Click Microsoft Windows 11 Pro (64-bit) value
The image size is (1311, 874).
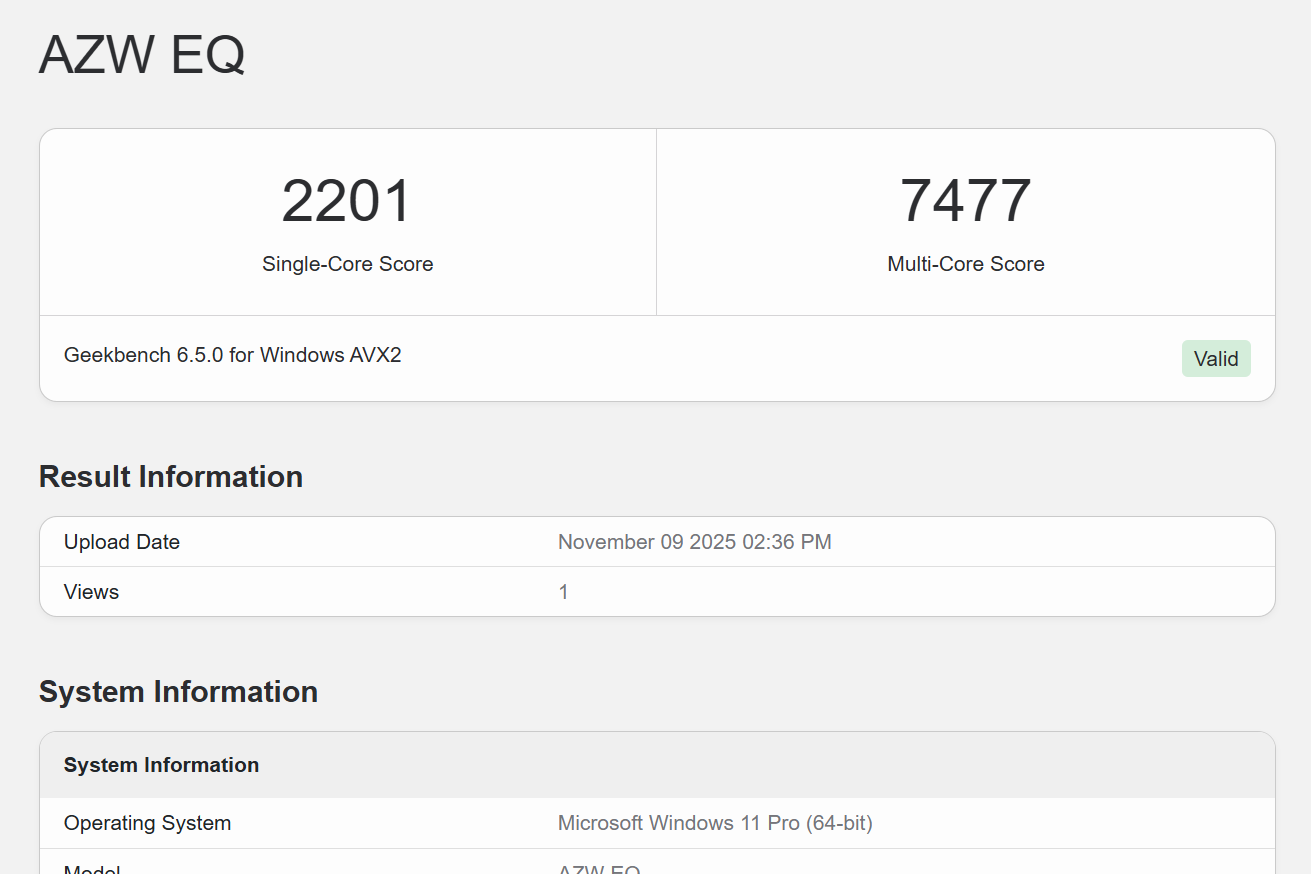point(714,823)
